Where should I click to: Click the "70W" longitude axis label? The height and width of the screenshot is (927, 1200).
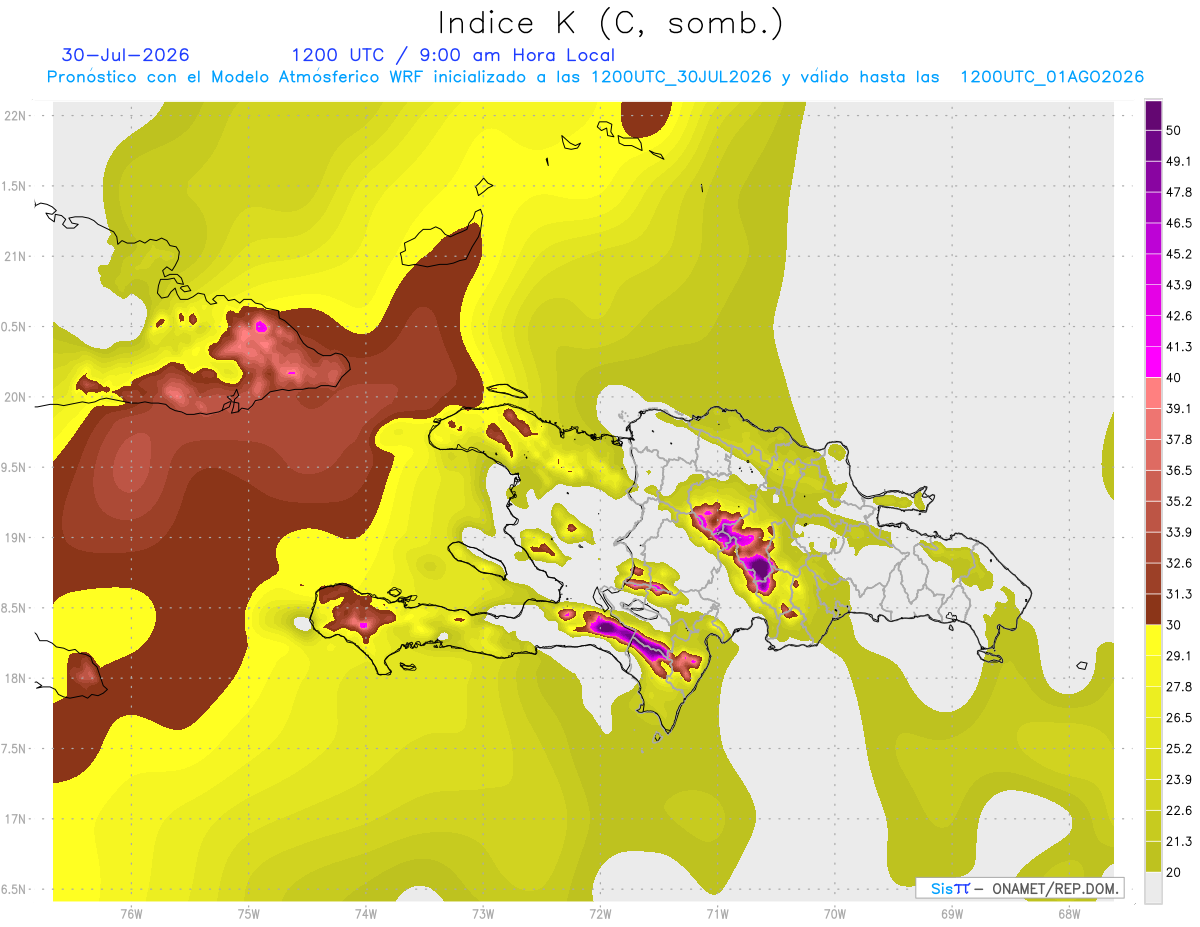click(835, 914)
